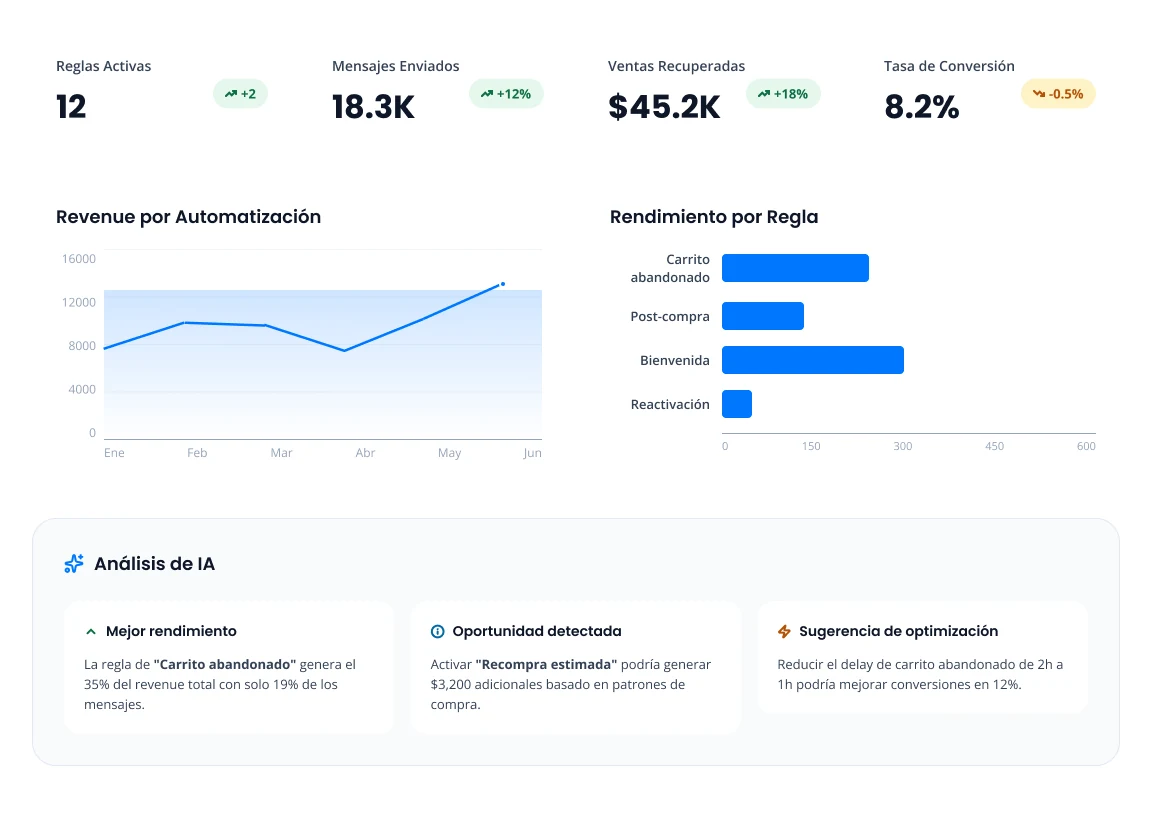Click the sparkle icon beside Análisis de IA
This screenshot has width=1152, height=813.
(x=73, y=563)
